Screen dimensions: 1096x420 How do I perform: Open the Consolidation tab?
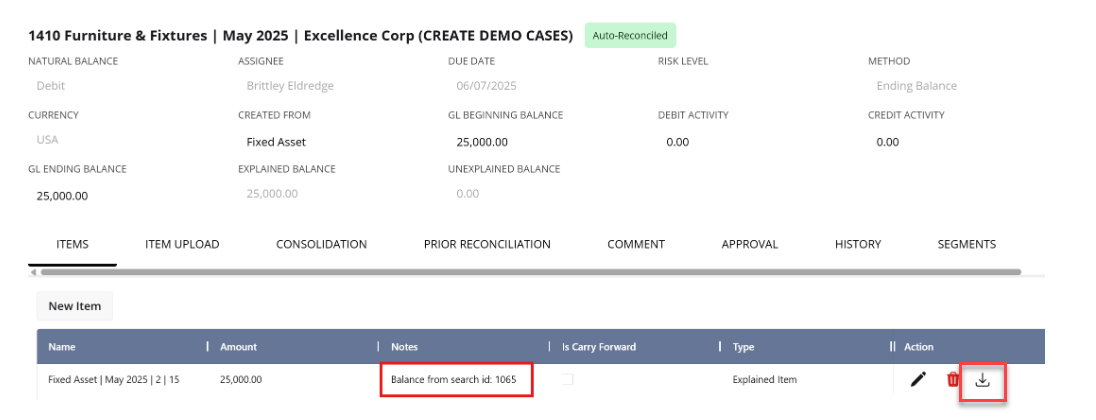[x=321, y=244]
